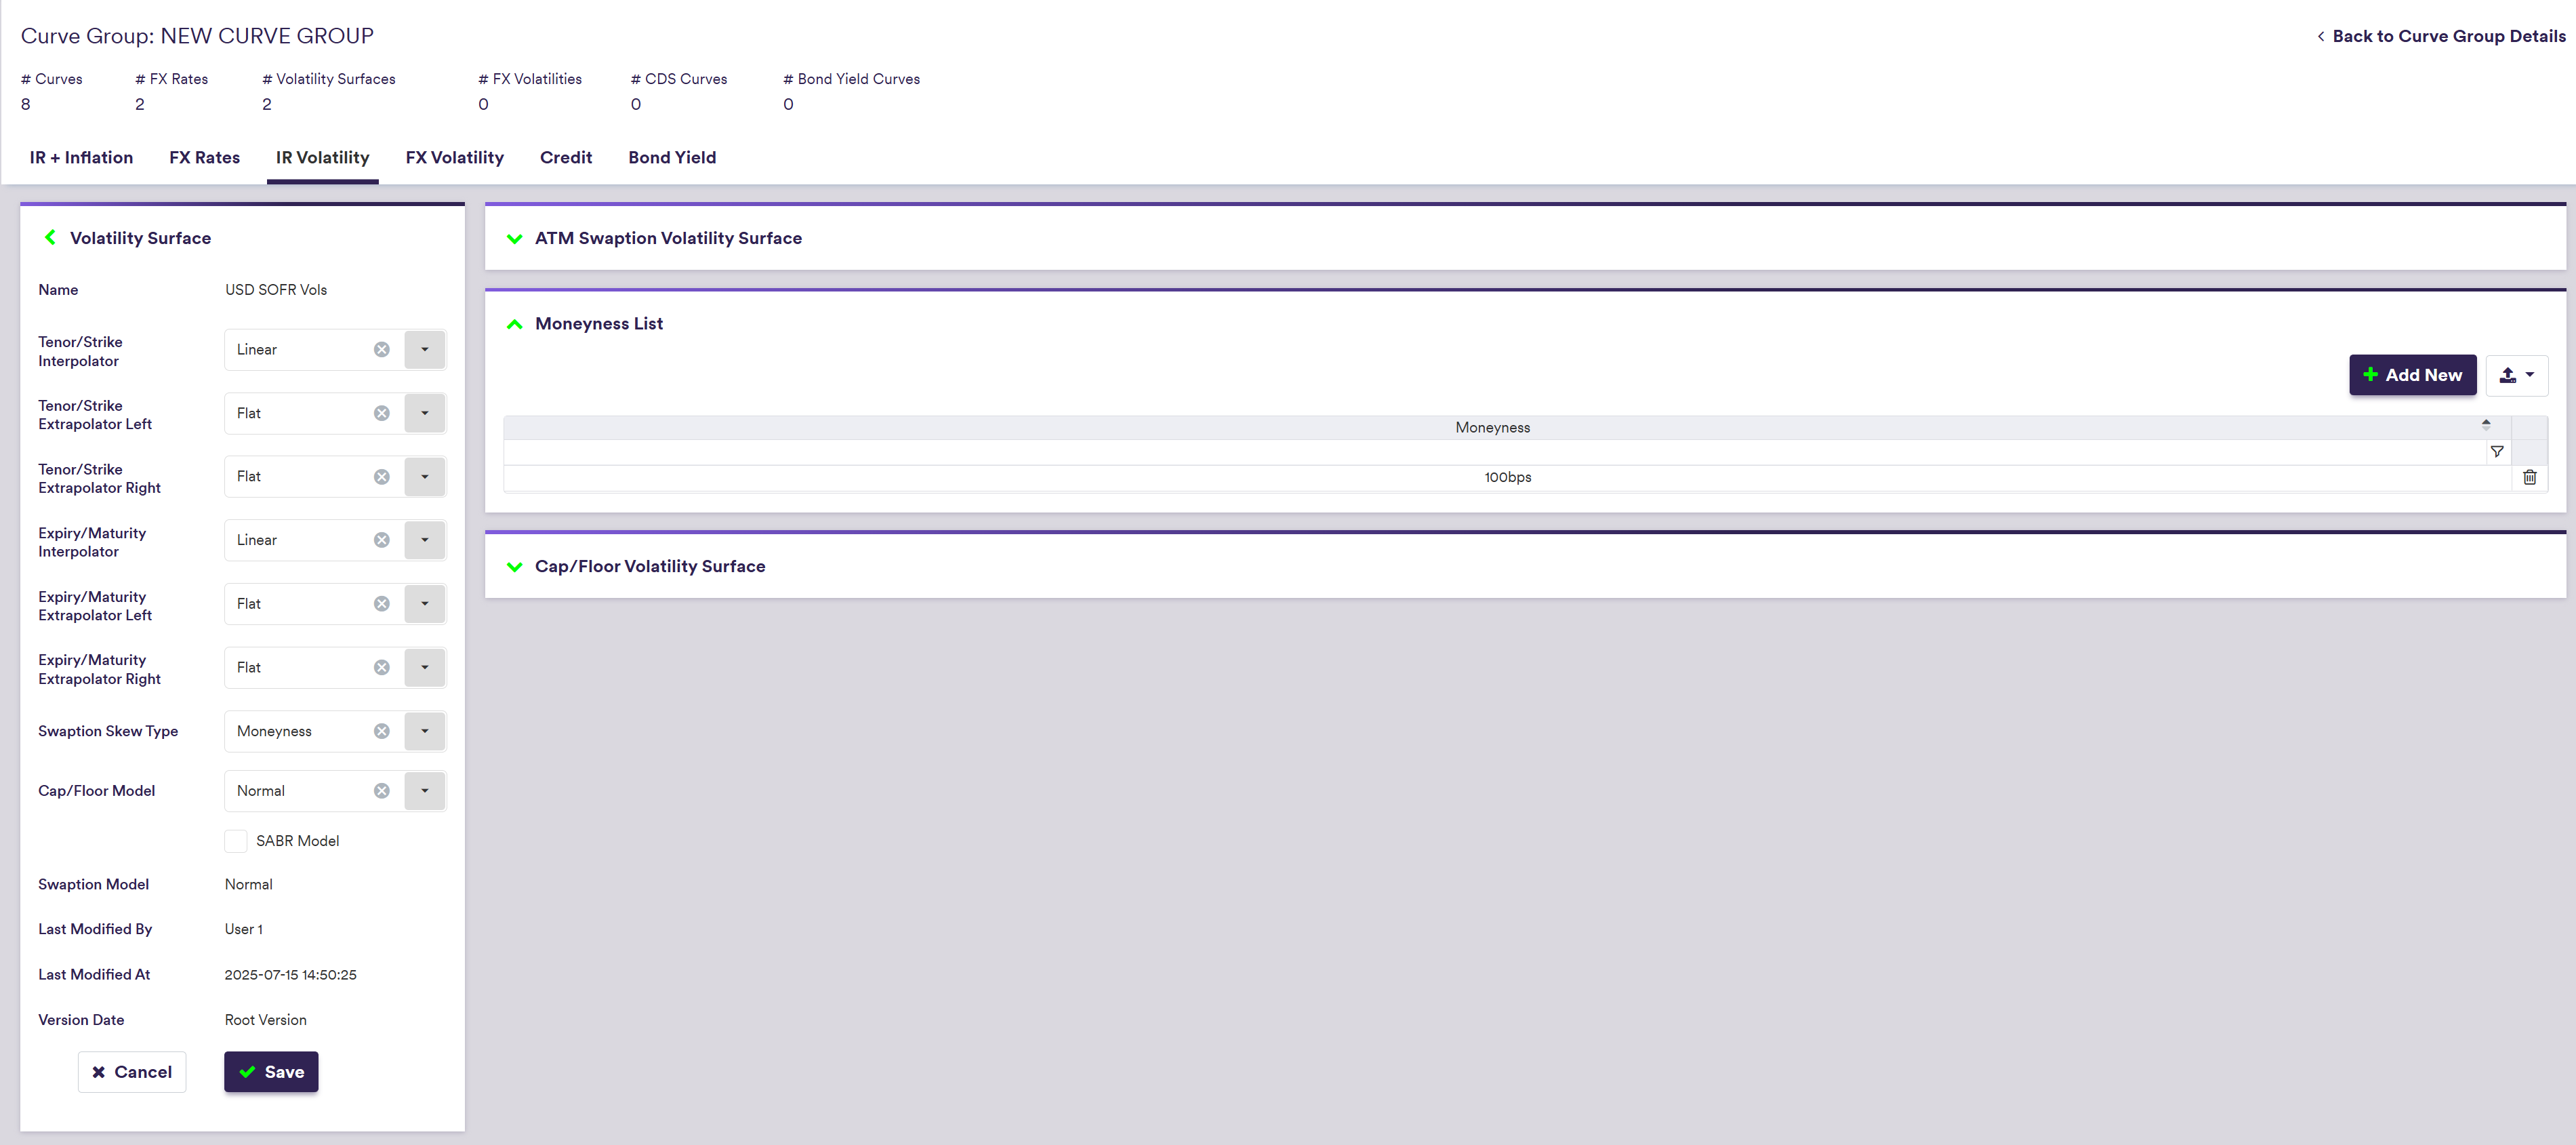Clear Tenor/Strike Interpolator Linear value
2576x1145 pixels.
click(381, 350)
